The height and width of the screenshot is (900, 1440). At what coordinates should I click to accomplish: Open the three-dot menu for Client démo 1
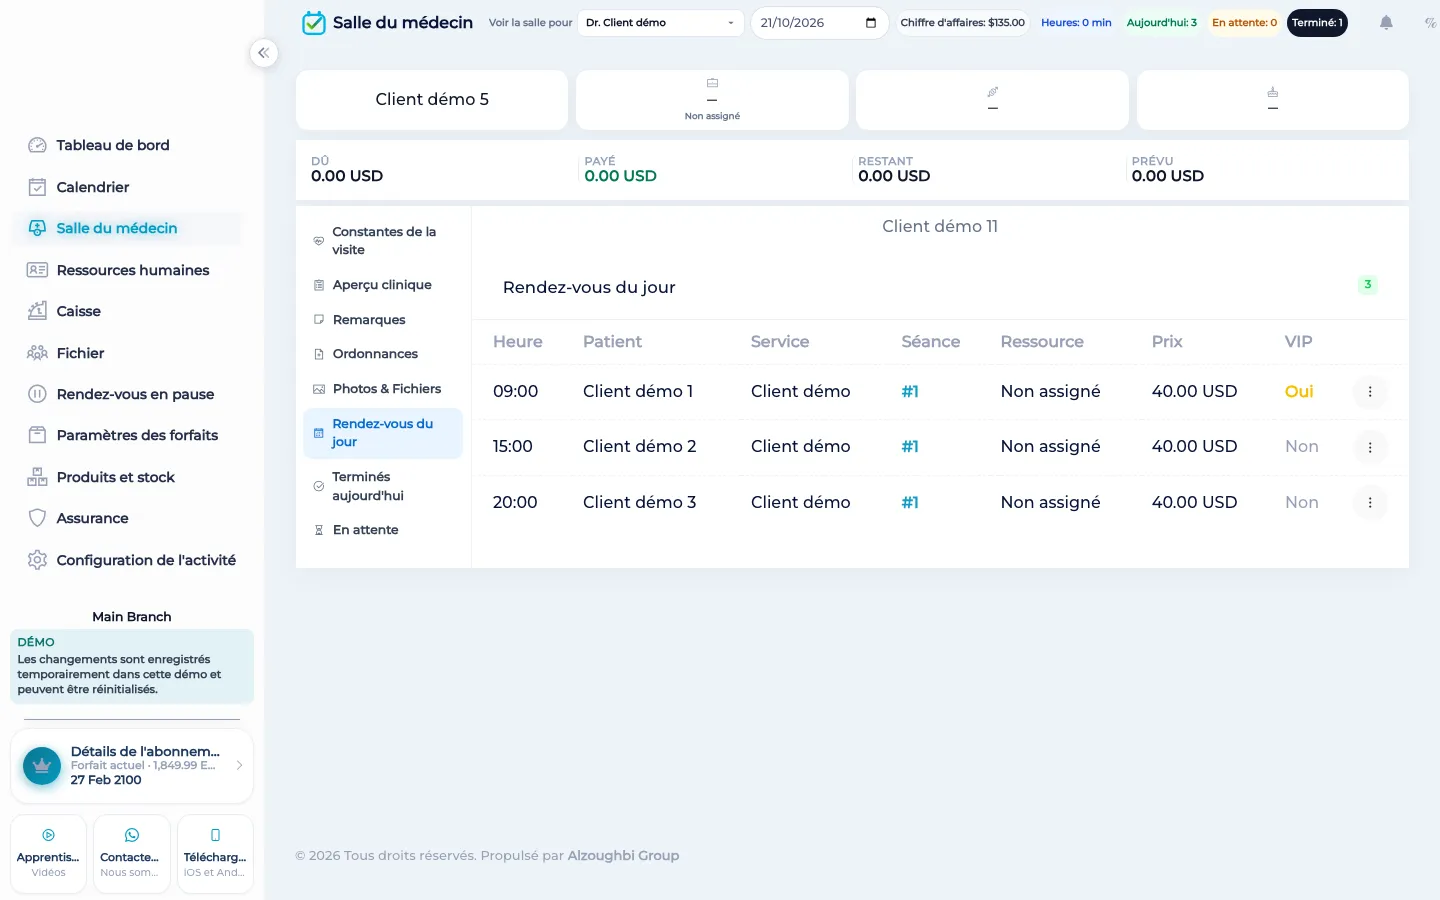[1370, 392]
